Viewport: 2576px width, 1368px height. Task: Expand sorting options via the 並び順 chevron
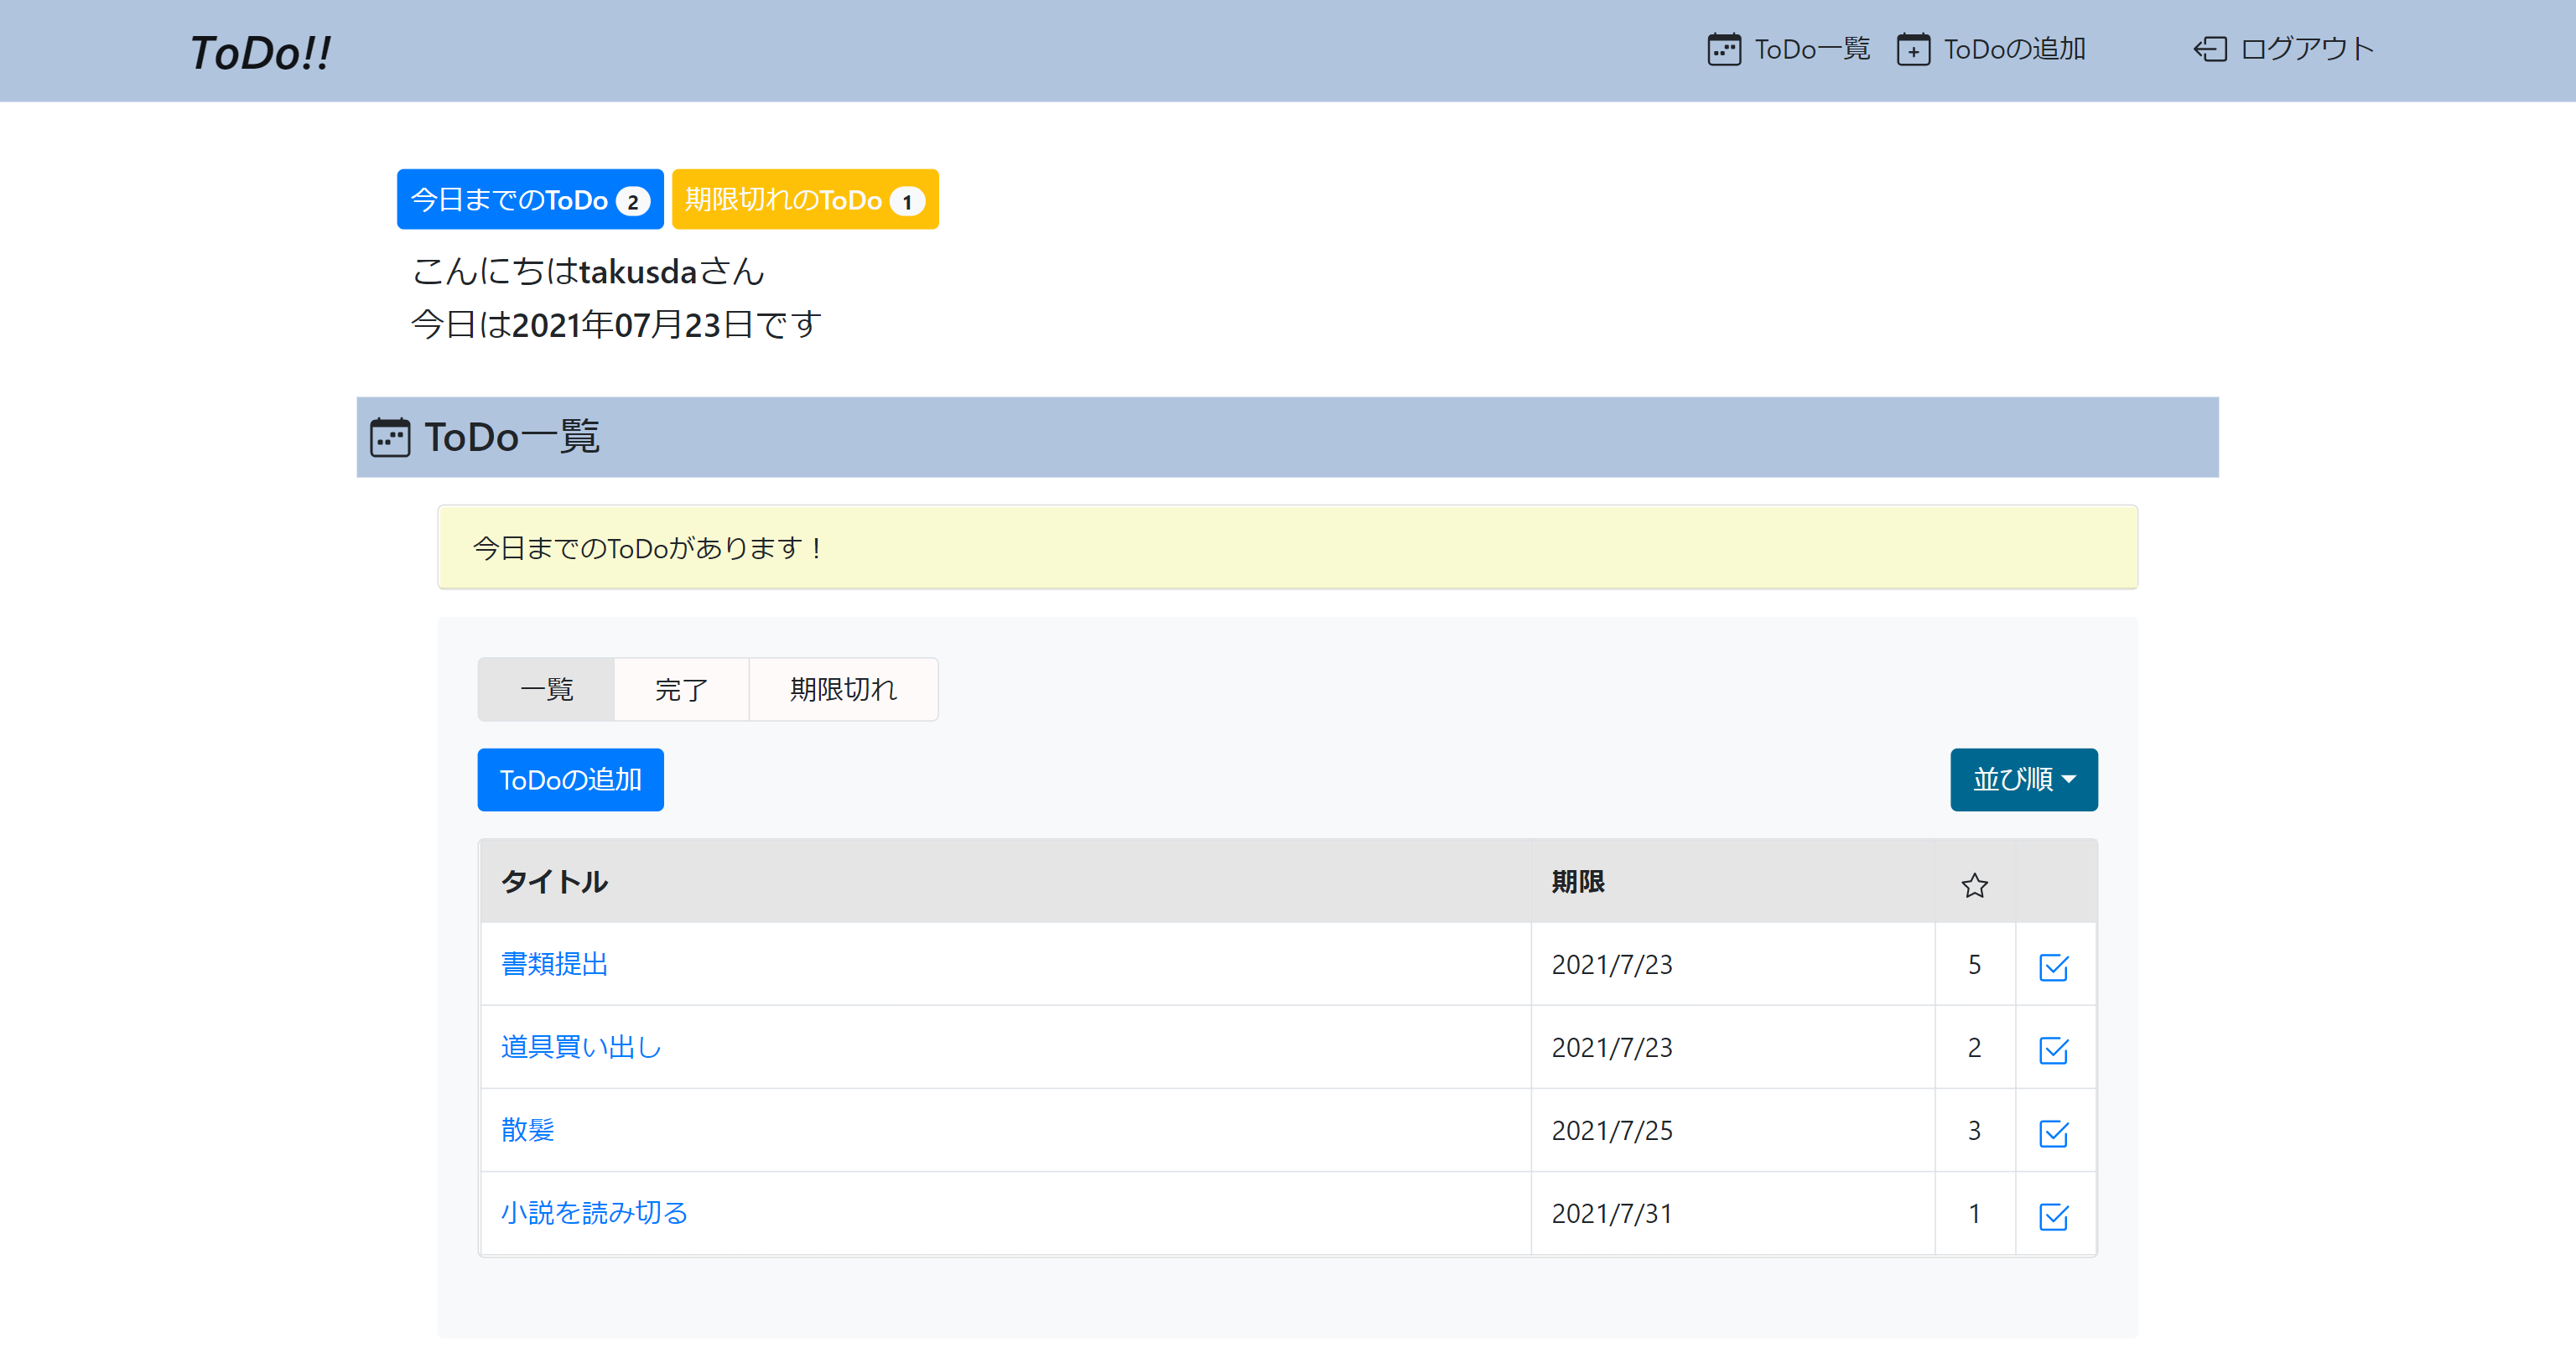coord(2069,780)
